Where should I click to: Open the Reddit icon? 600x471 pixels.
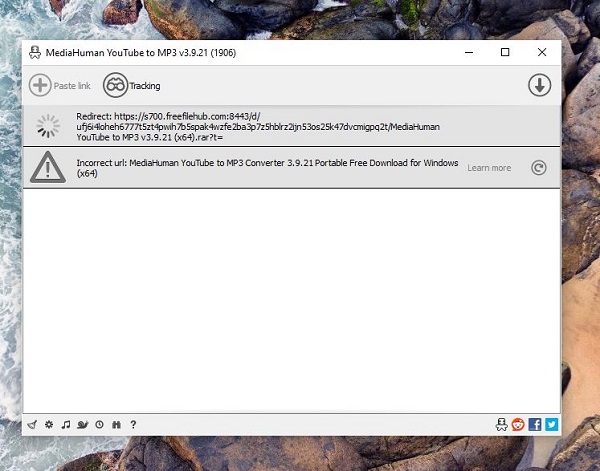pyautogui.click(x=518, y=424)
